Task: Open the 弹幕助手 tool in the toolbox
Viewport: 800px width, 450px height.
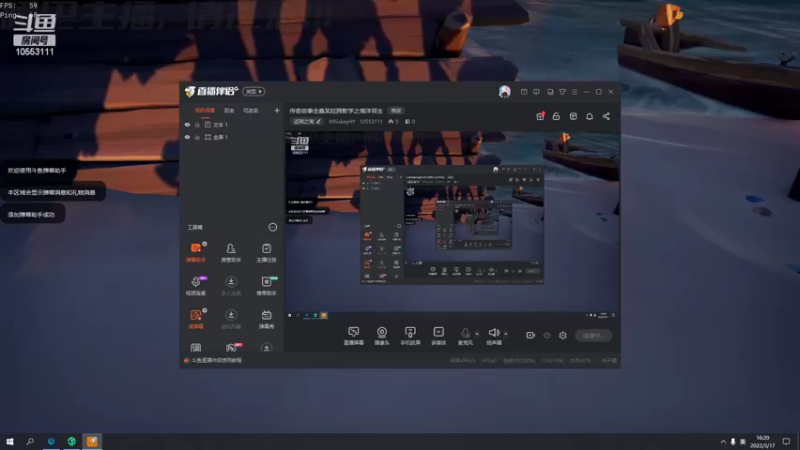Action: click(196, 253)
